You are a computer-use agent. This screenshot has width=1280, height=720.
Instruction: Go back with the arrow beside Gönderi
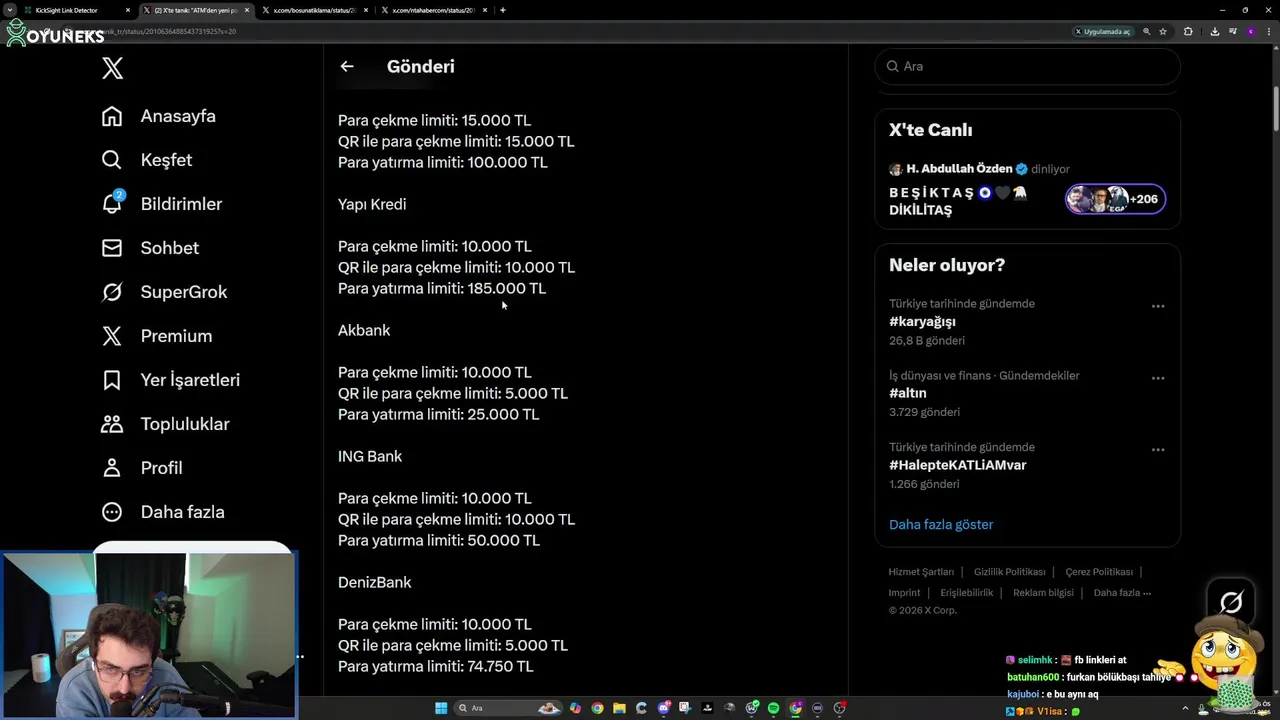point(347,66)
